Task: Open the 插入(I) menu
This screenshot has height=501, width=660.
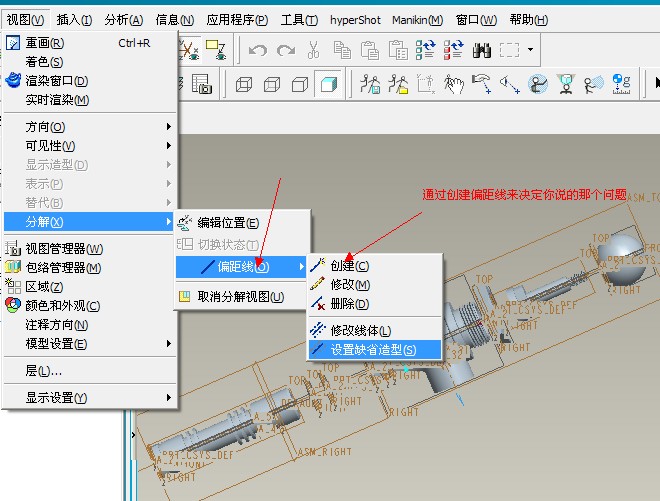Action: (75, 20)
